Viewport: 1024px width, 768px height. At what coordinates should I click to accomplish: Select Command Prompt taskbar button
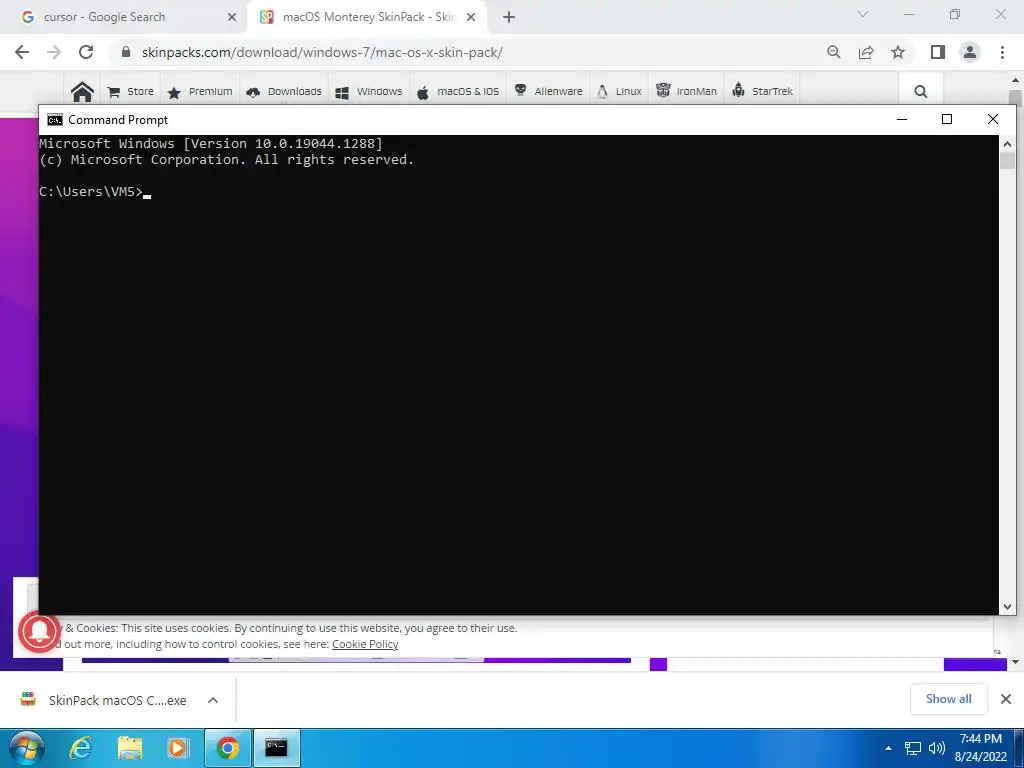[276, 748]
